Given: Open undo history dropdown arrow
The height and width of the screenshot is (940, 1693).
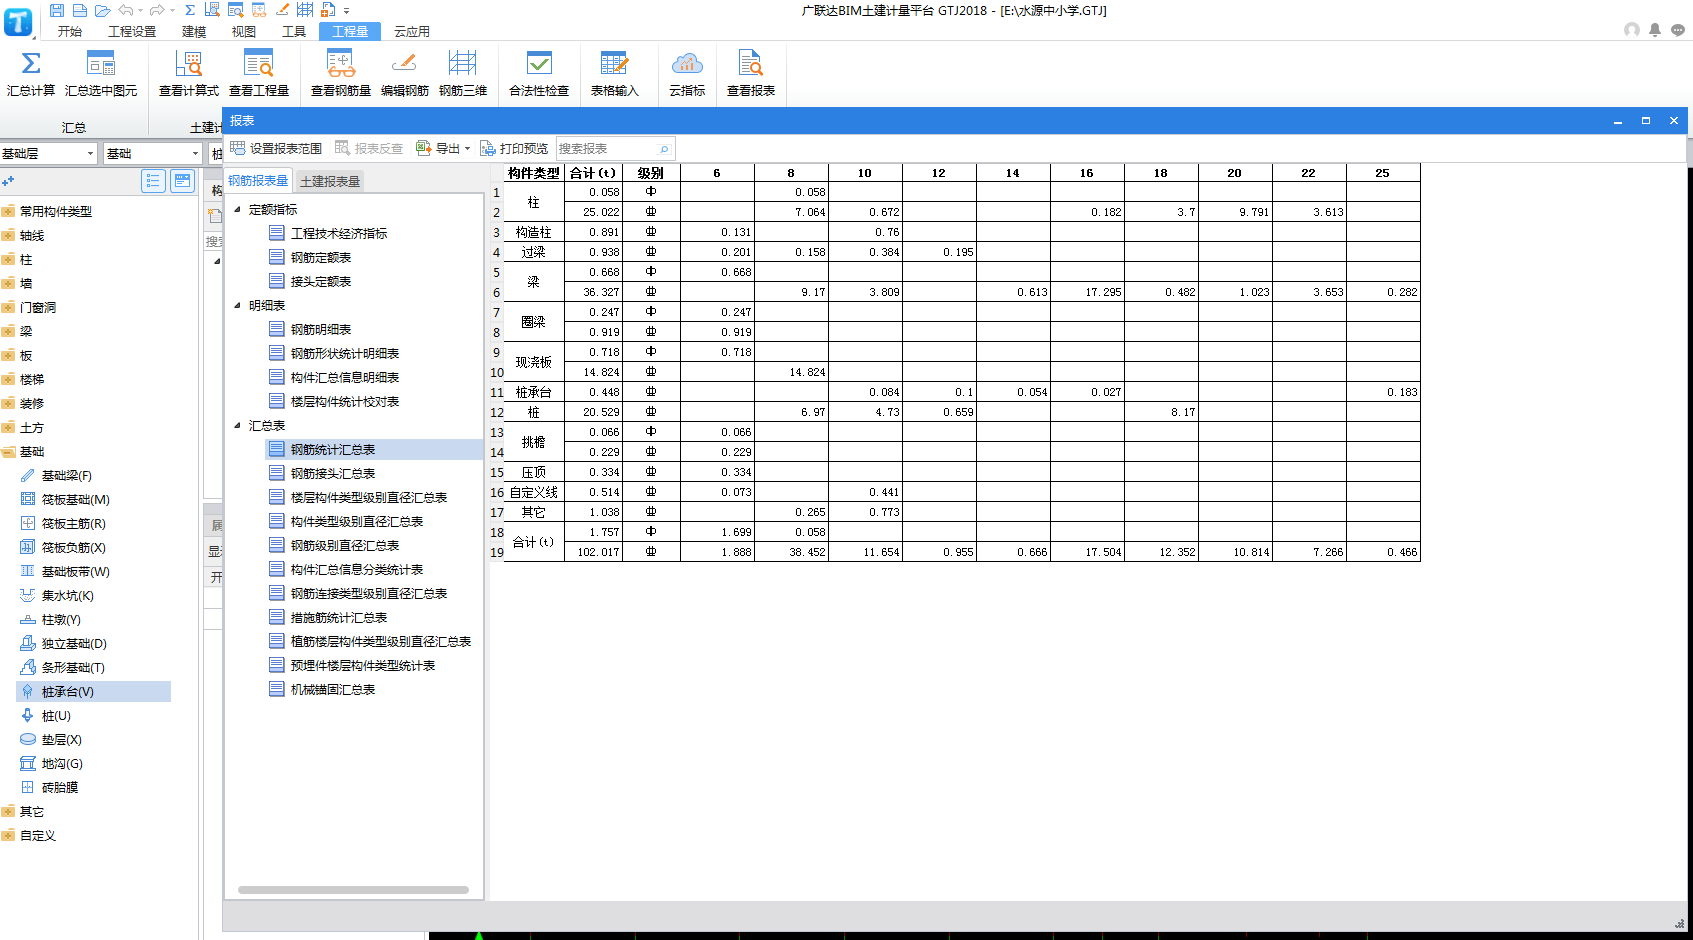Looking at the screenshot, I should [140, 11].
